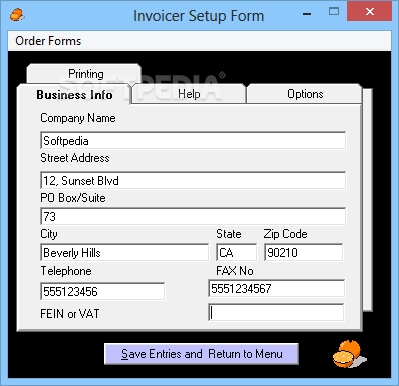Click the City field with Beverly Hills
Screen dimensions: 399x386
tap(125, 252)
